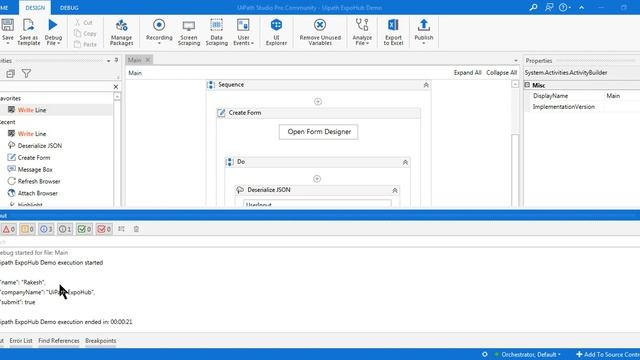Click Open Form Designer button
Screen dimensions: 640x360
319,132
